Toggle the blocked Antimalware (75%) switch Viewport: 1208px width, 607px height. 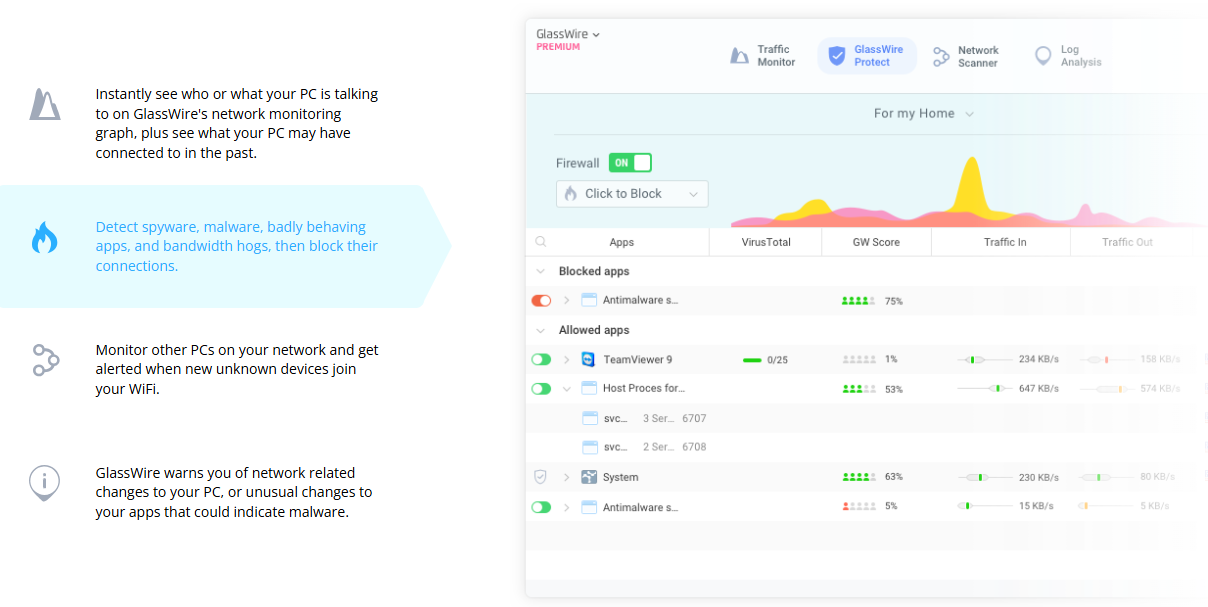point(541,300)
